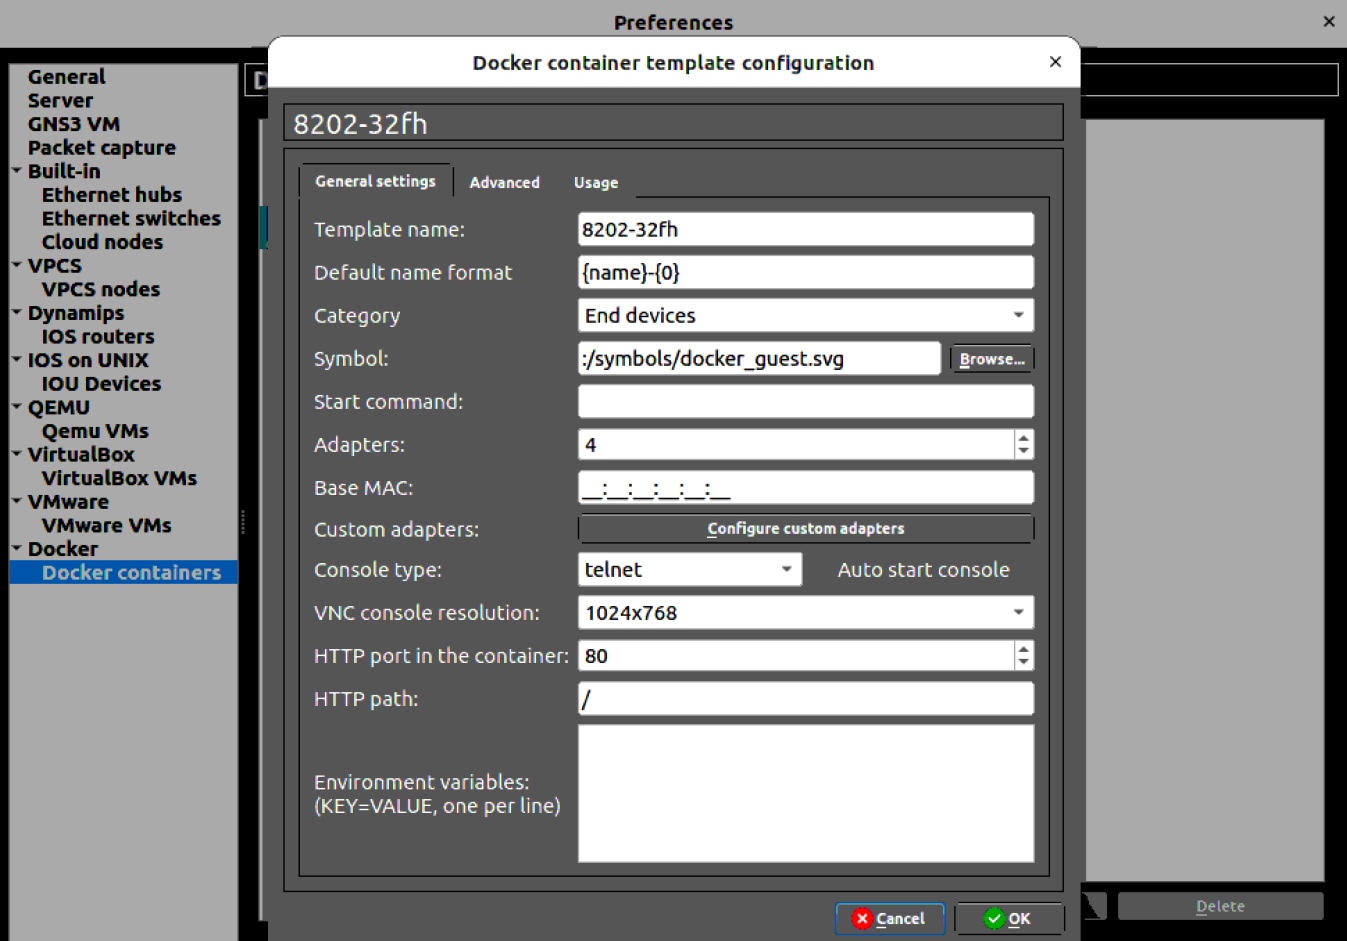Select IOS routers in the tree
1347x941 pixels.
pyautogui.click(x=98, y=337)
